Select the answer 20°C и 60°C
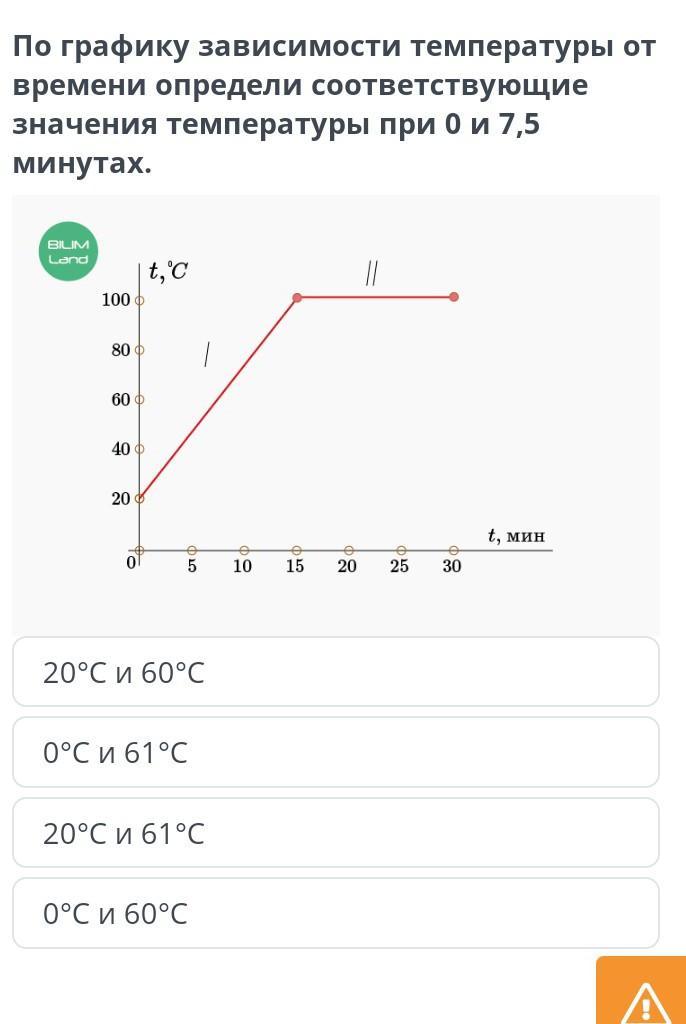Viewport: 686px width, 1024px height. (x=336, y=672)
